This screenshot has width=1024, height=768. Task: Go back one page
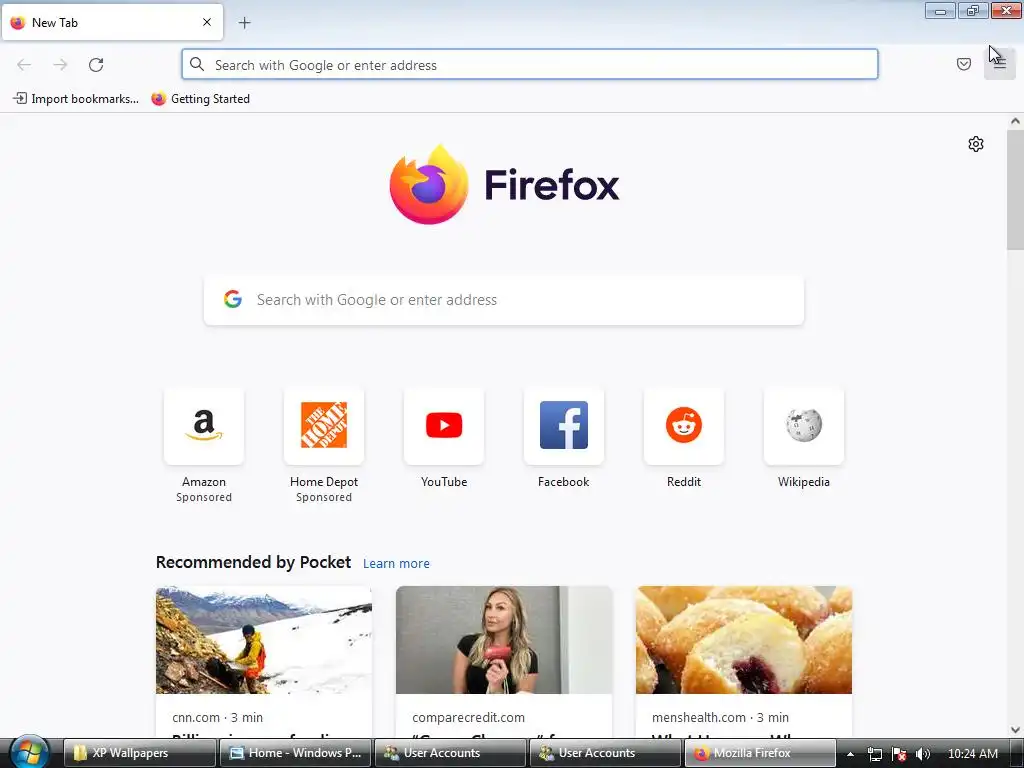[x=24, y=65]
